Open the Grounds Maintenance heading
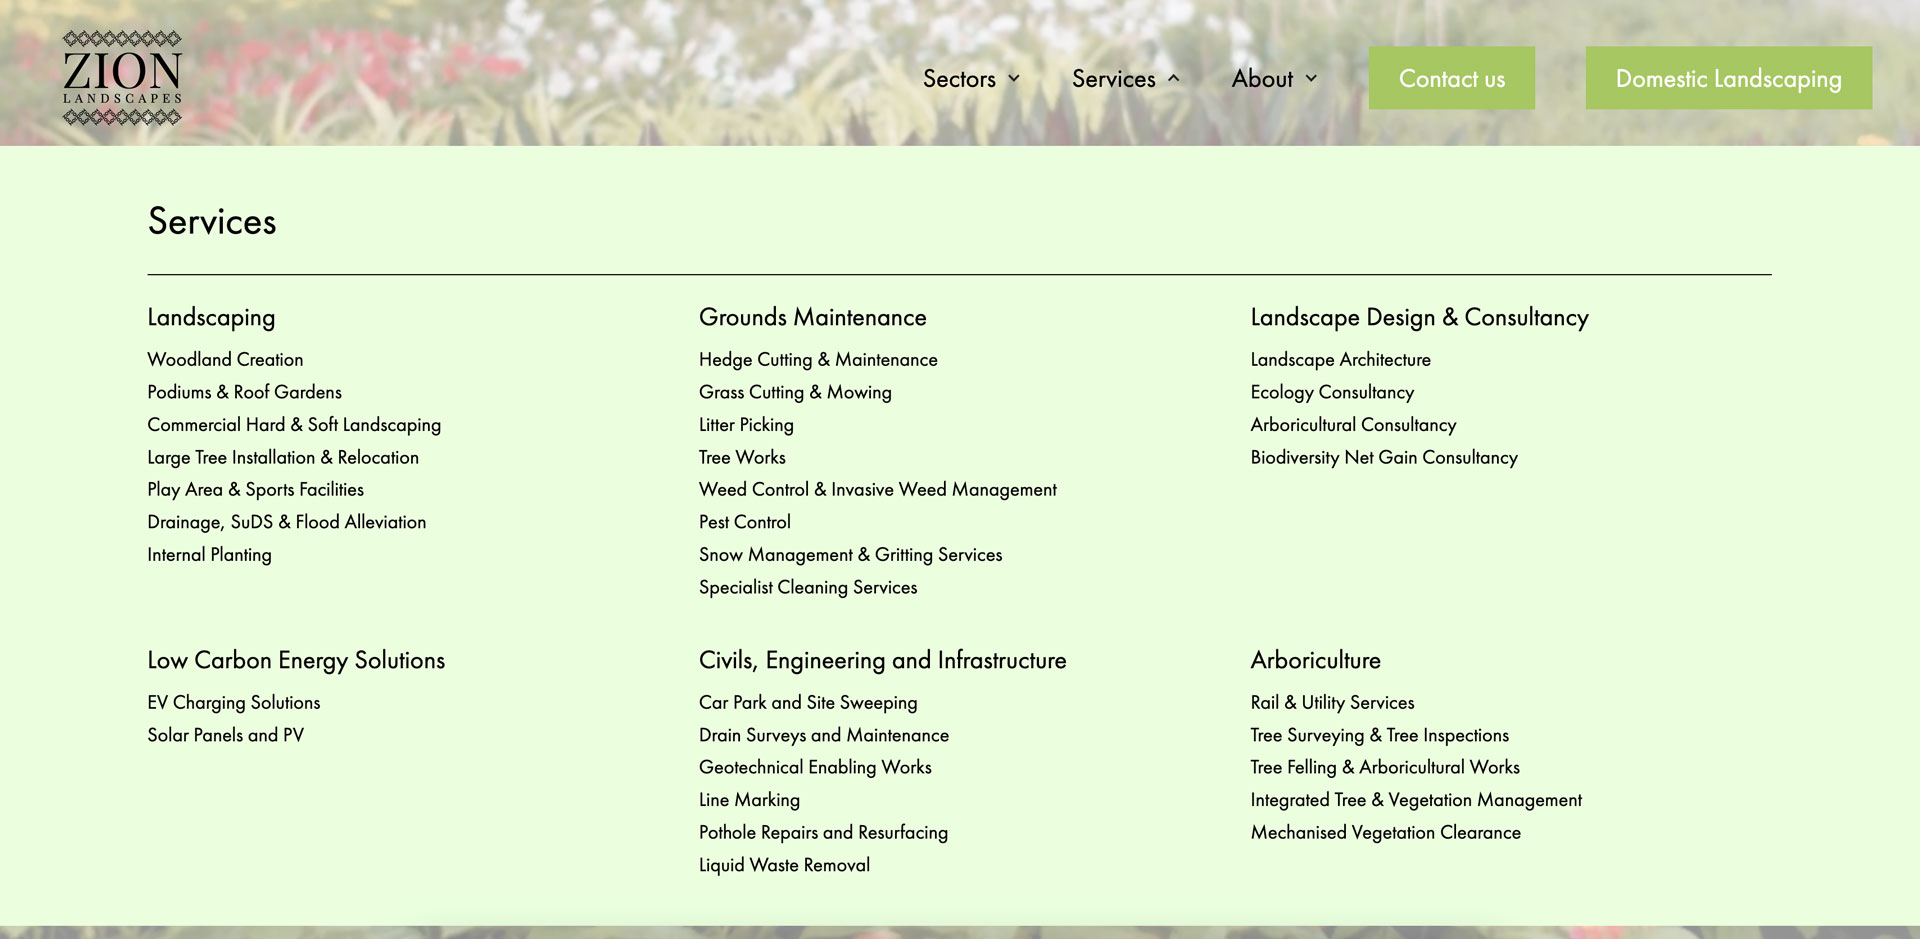Viewport: 1920px width, 939px height. (x=812, y=317)
